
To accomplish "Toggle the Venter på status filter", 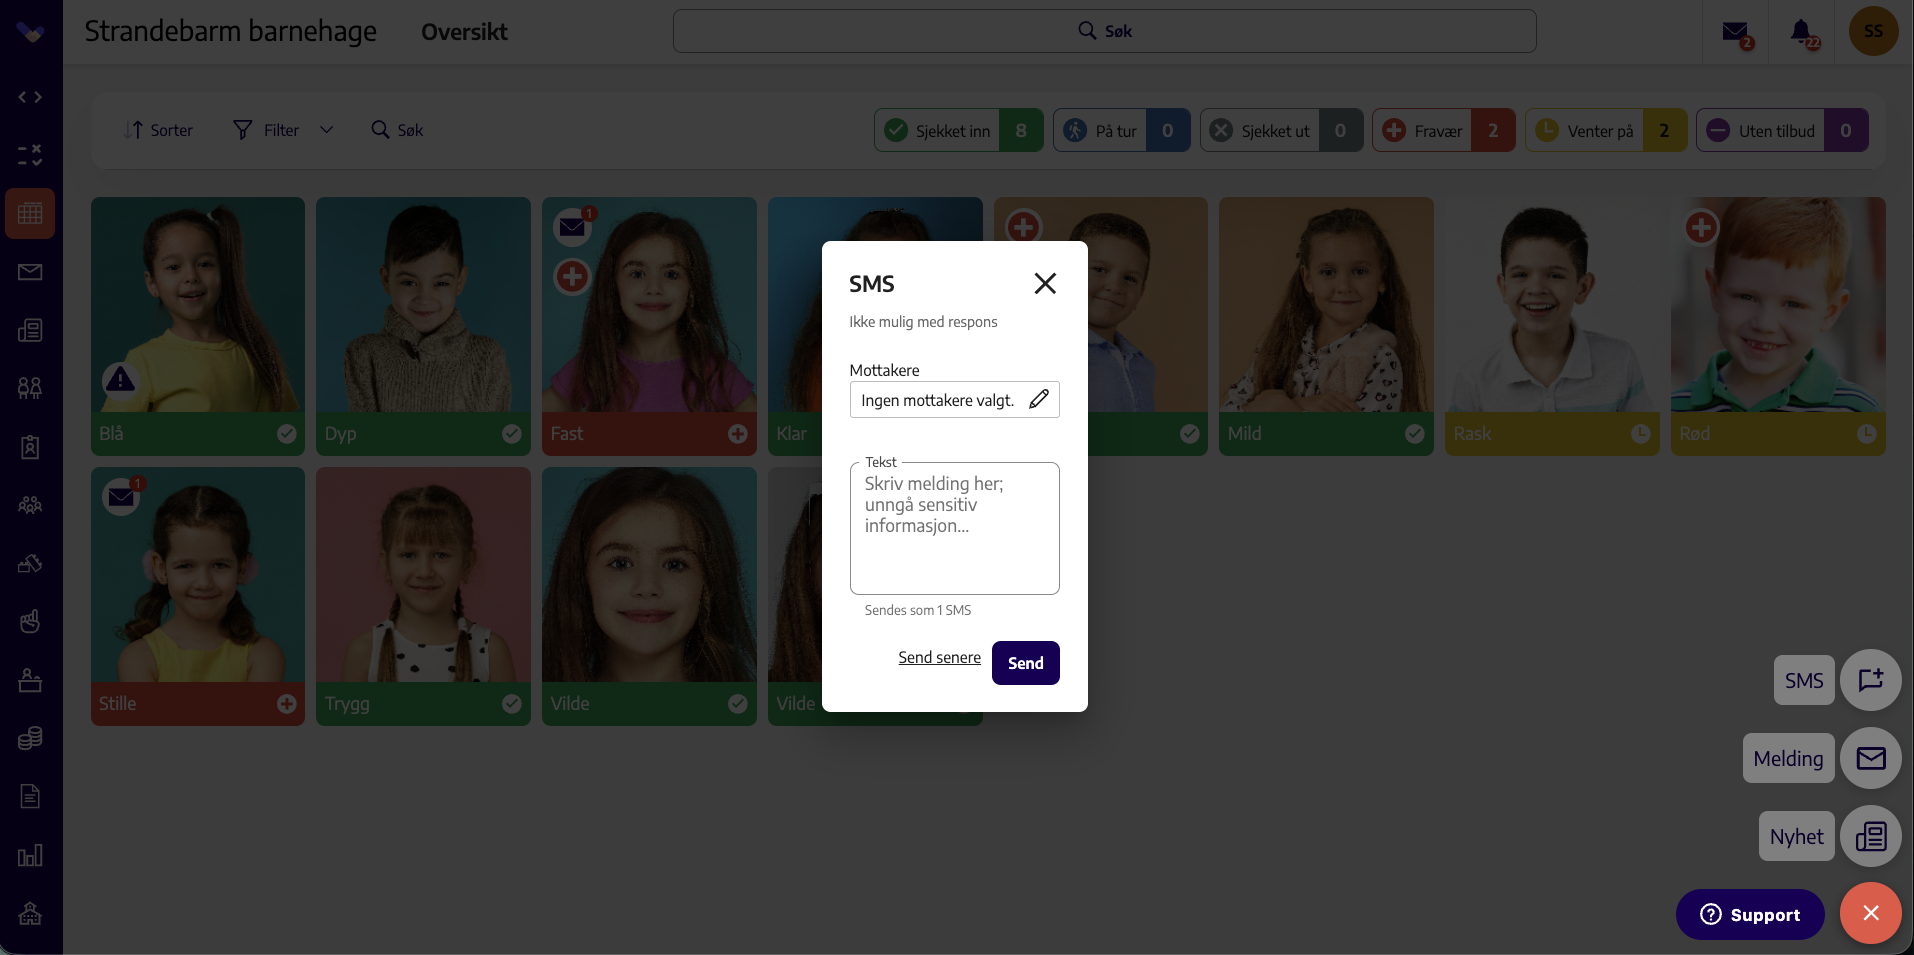I will 1606,130.
